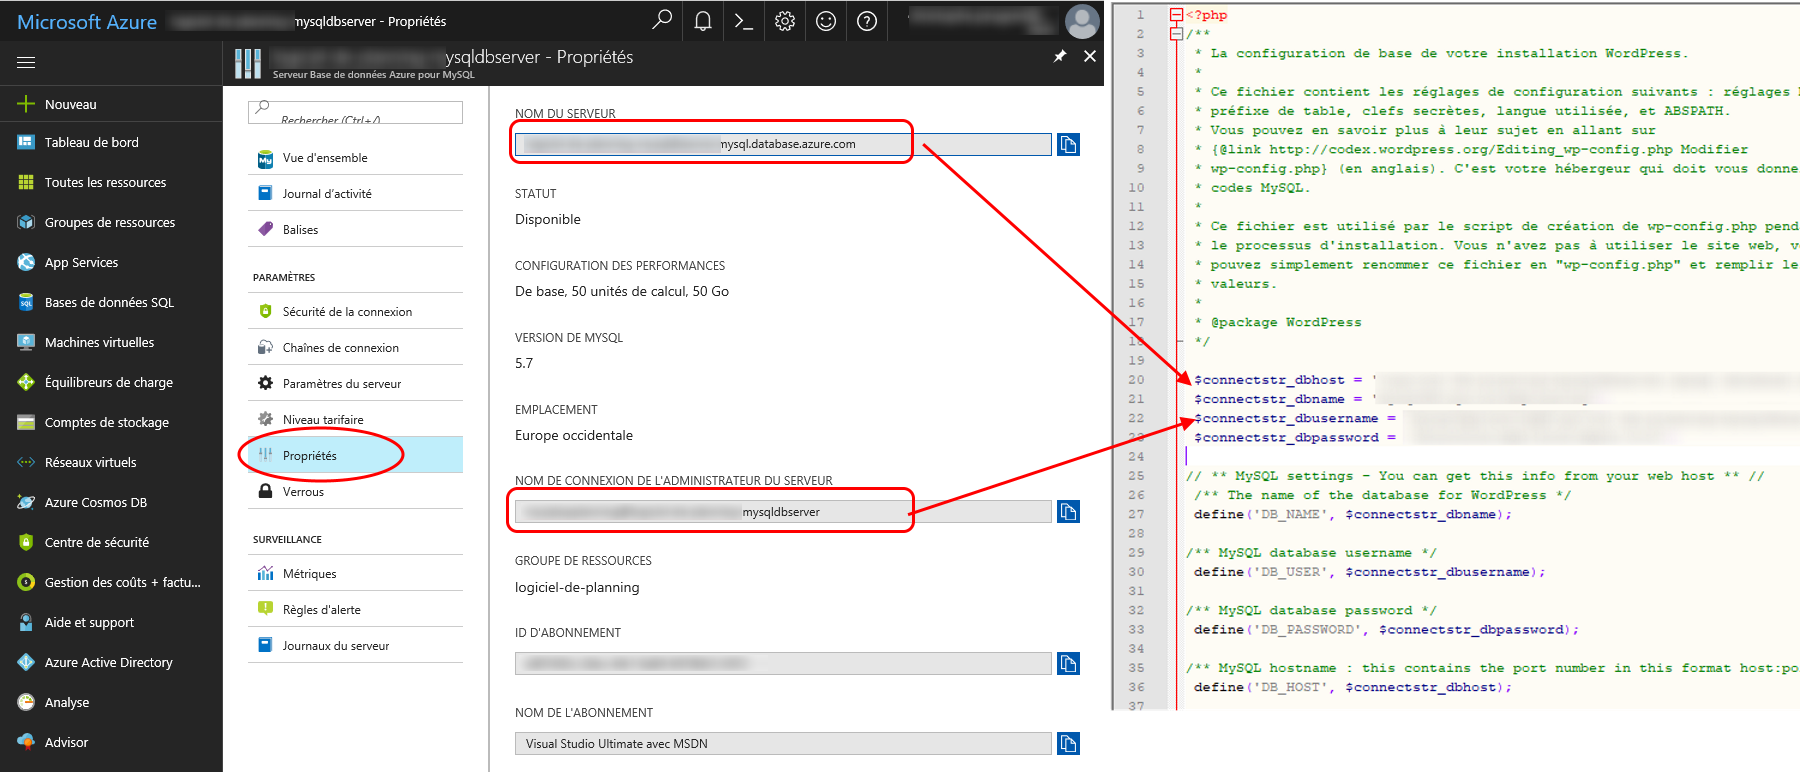This screenshot has height=772, width=1800.
Task: Open the notifications bell
Action: click(703, 20)
